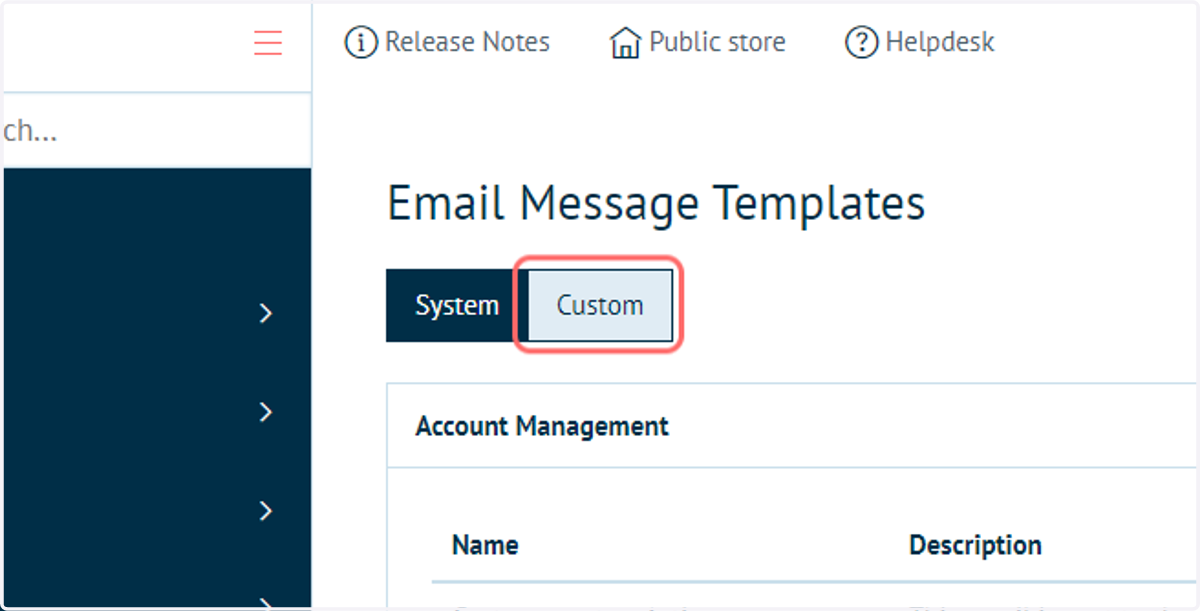
Task: Click the Name column header
Action: click(x=485, y=545)
